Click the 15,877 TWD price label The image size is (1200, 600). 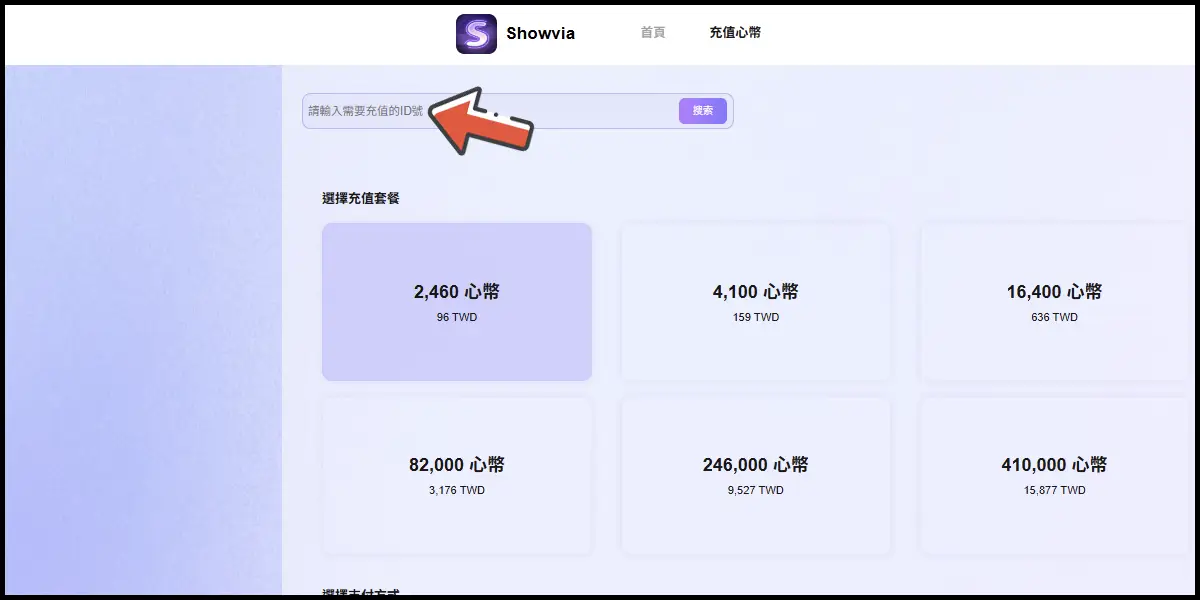click(1054, 490)
